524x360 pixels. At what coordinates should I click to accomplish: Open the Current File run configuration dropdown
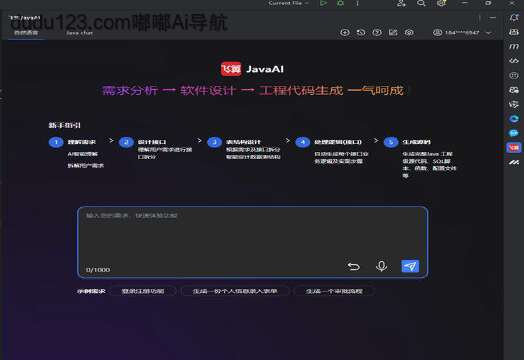click(288, 3)
